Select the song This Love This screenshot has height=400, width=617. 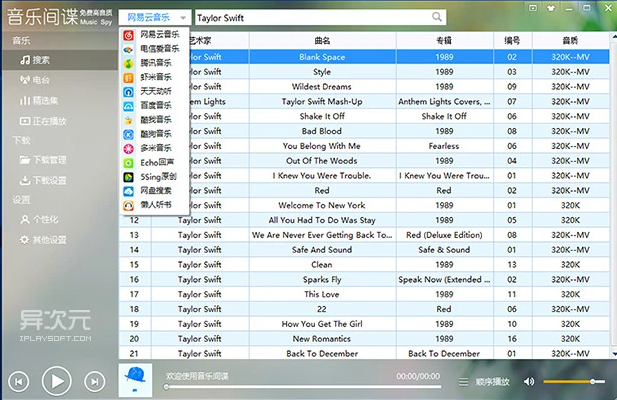322,294
